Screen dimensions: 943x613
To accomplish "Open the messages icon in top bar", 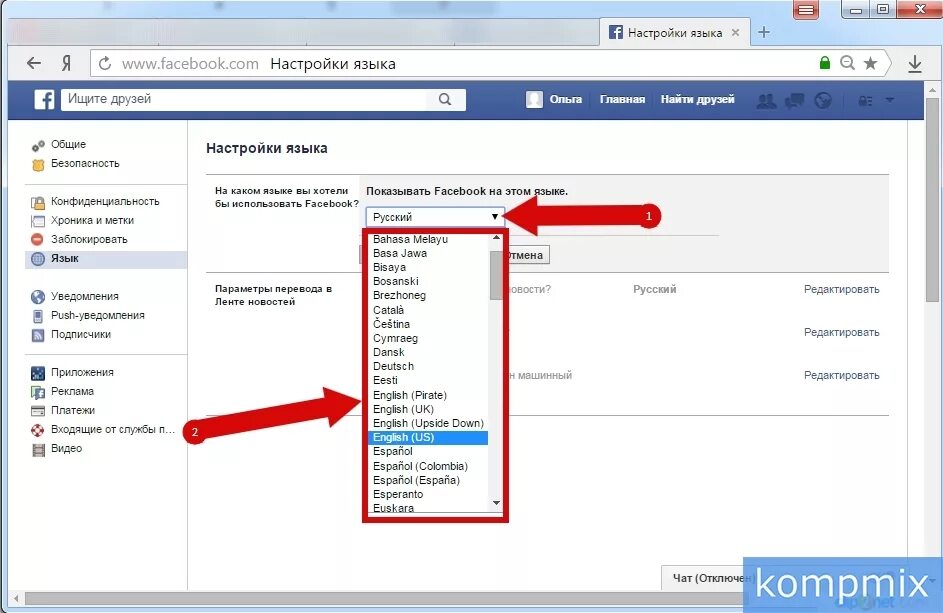I will point(794,100).
